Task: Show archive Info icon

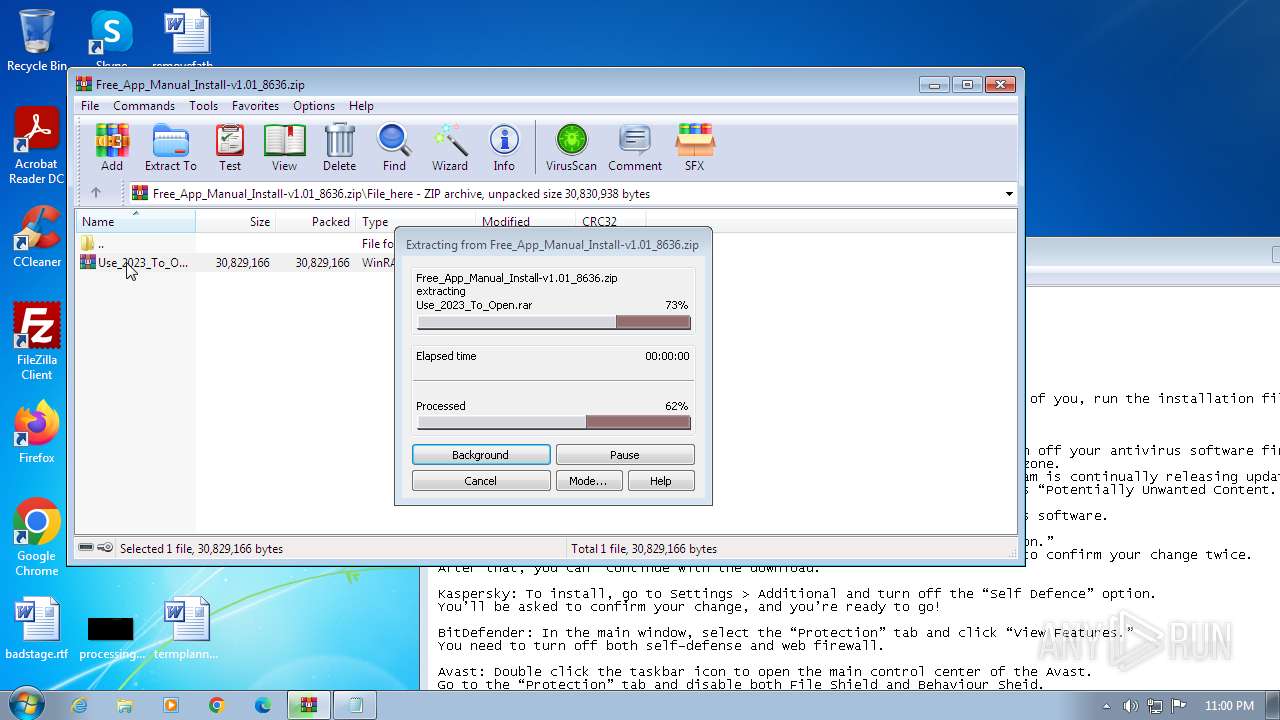Action: (x=504, y=147)
